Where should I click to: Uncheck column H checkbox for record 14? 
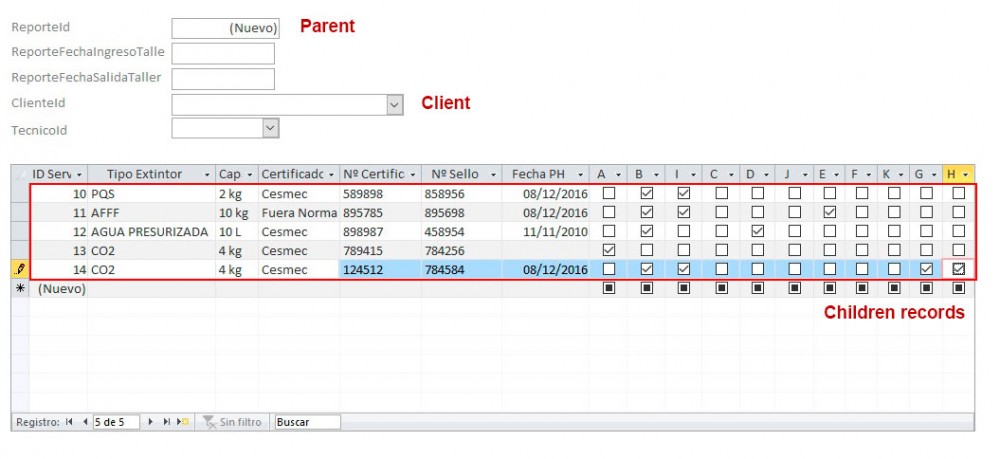(958, 269)
